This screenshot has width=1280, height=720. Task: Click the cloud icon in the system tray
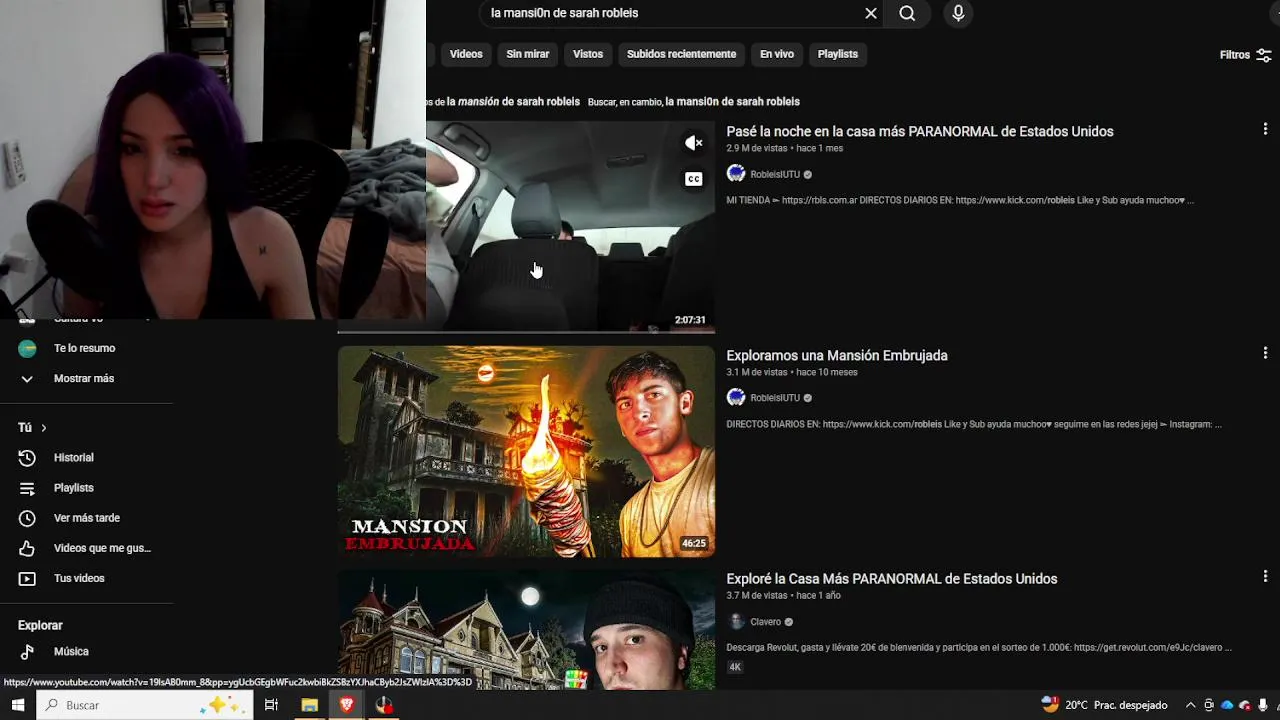click(x=1227, y=705)
